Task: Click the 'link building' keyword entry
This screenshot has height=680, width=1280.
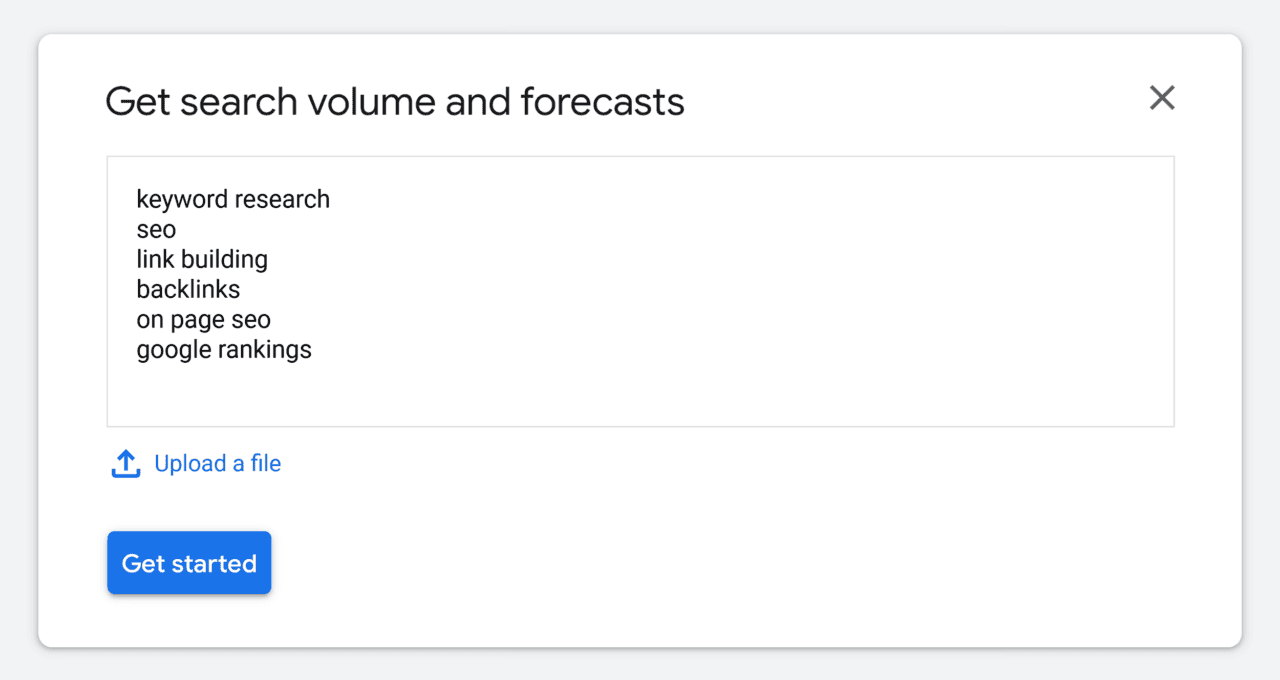Action: pyautogui.click(x=202, y=259)
